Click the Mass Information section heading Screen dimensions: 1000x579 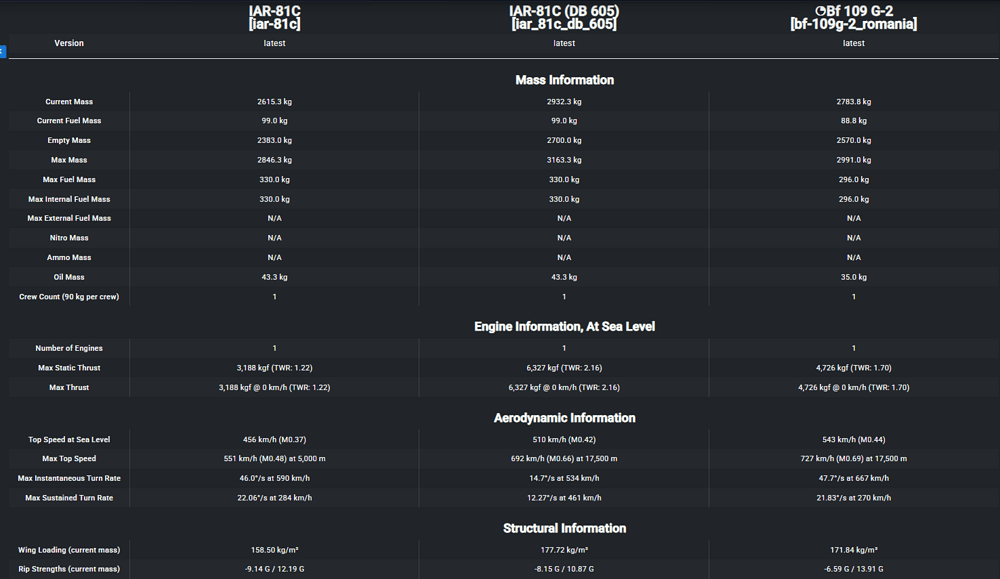click(564, 80)
